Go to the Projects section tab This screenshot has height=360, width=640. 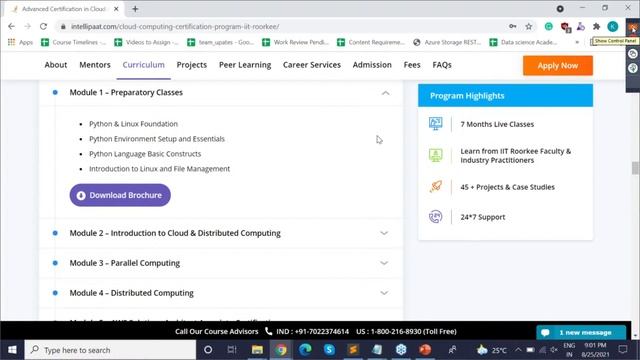(191, 65)
